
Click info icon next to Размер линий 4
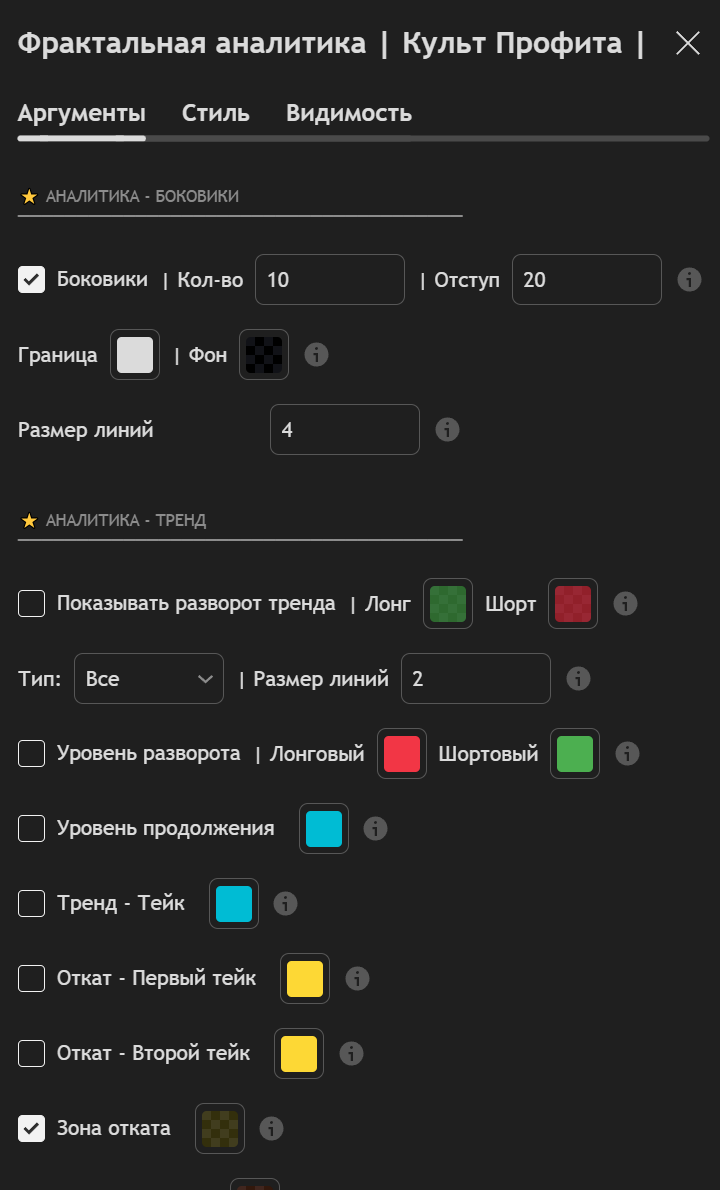pos(448,430)
